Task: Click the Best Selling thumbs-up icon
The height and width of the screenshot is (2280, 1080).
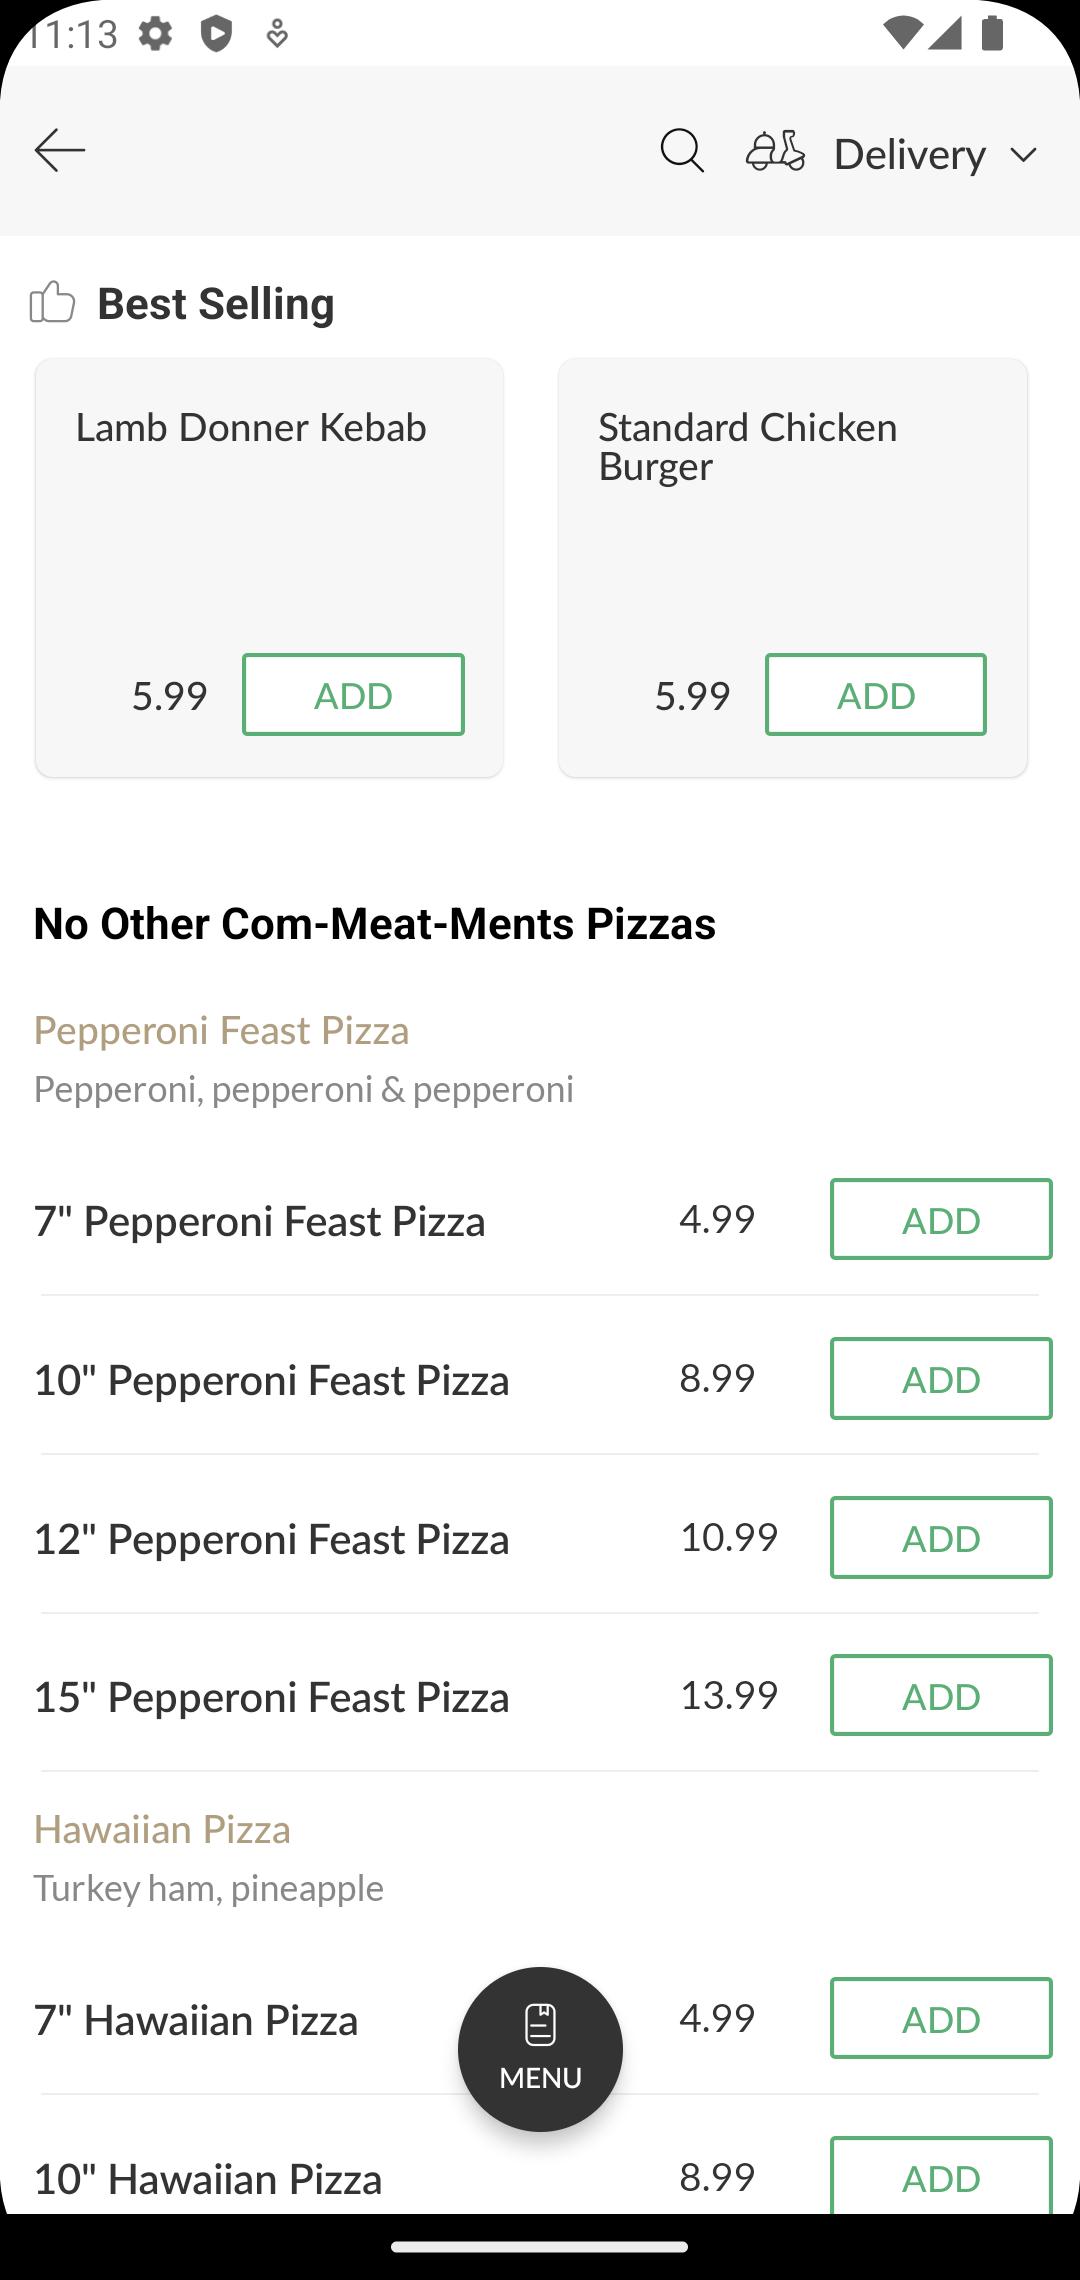Action: click(x=52, y=302)
